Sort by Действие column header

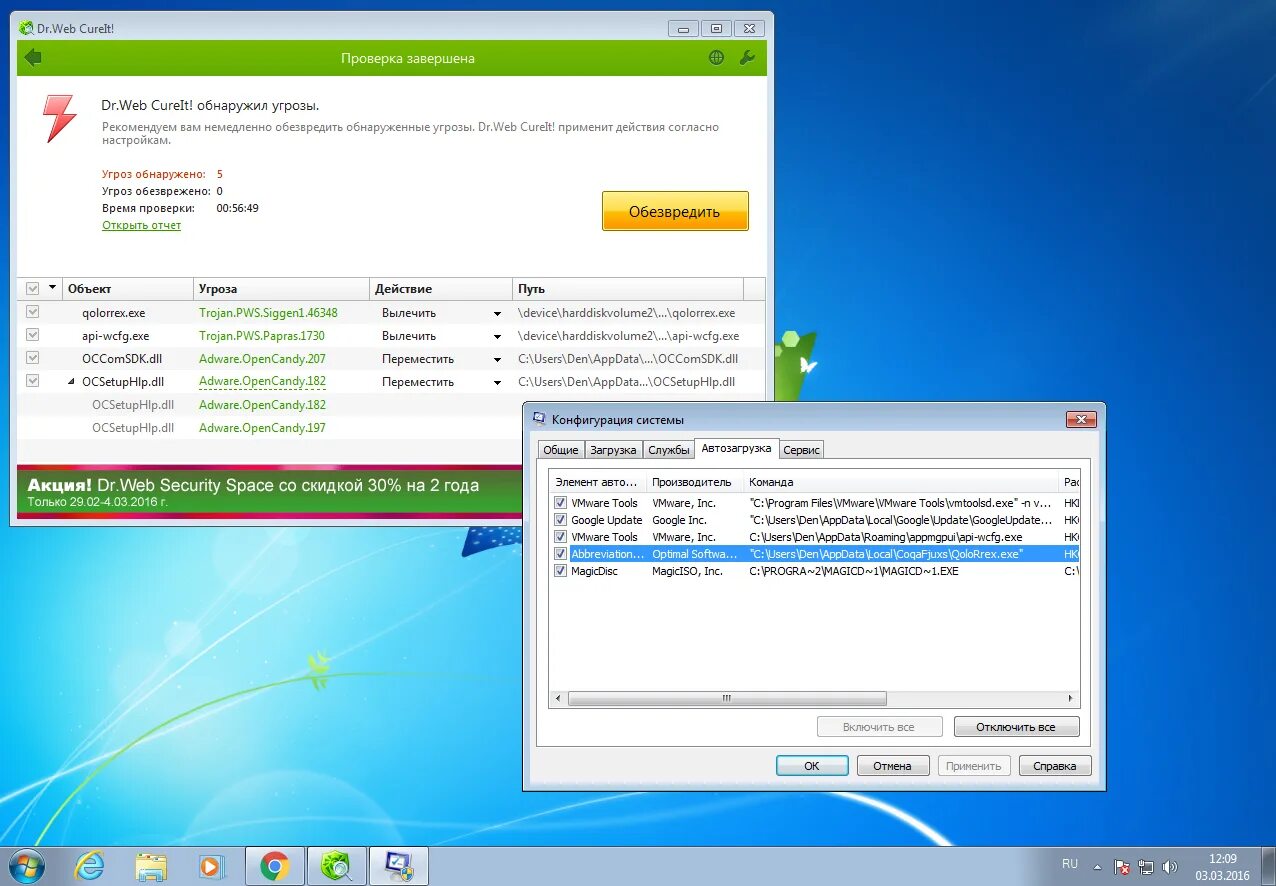pyautogui.click(x=440, y=288)
